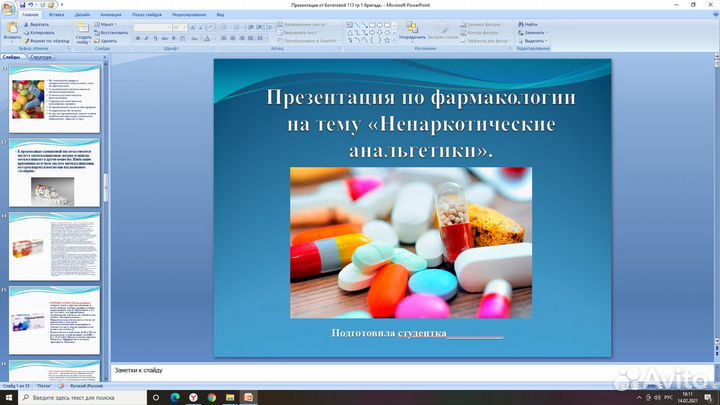Screen dimensions: 720x405
Task: Save presentation via quick access toolbar
Action: click(x=22, y=5)
